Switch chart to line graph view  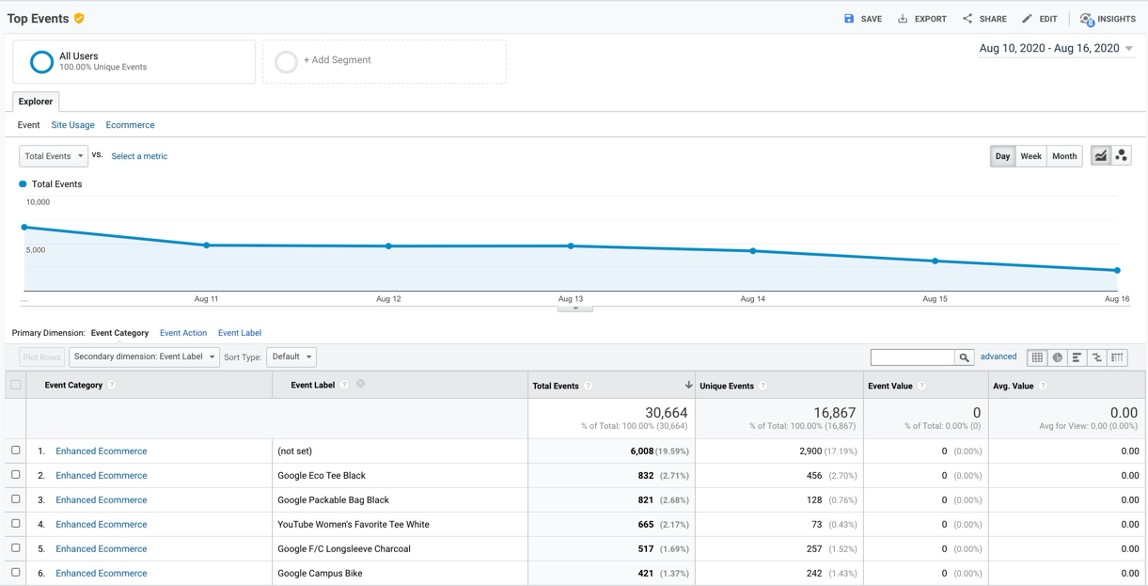tap(1100, 155)
